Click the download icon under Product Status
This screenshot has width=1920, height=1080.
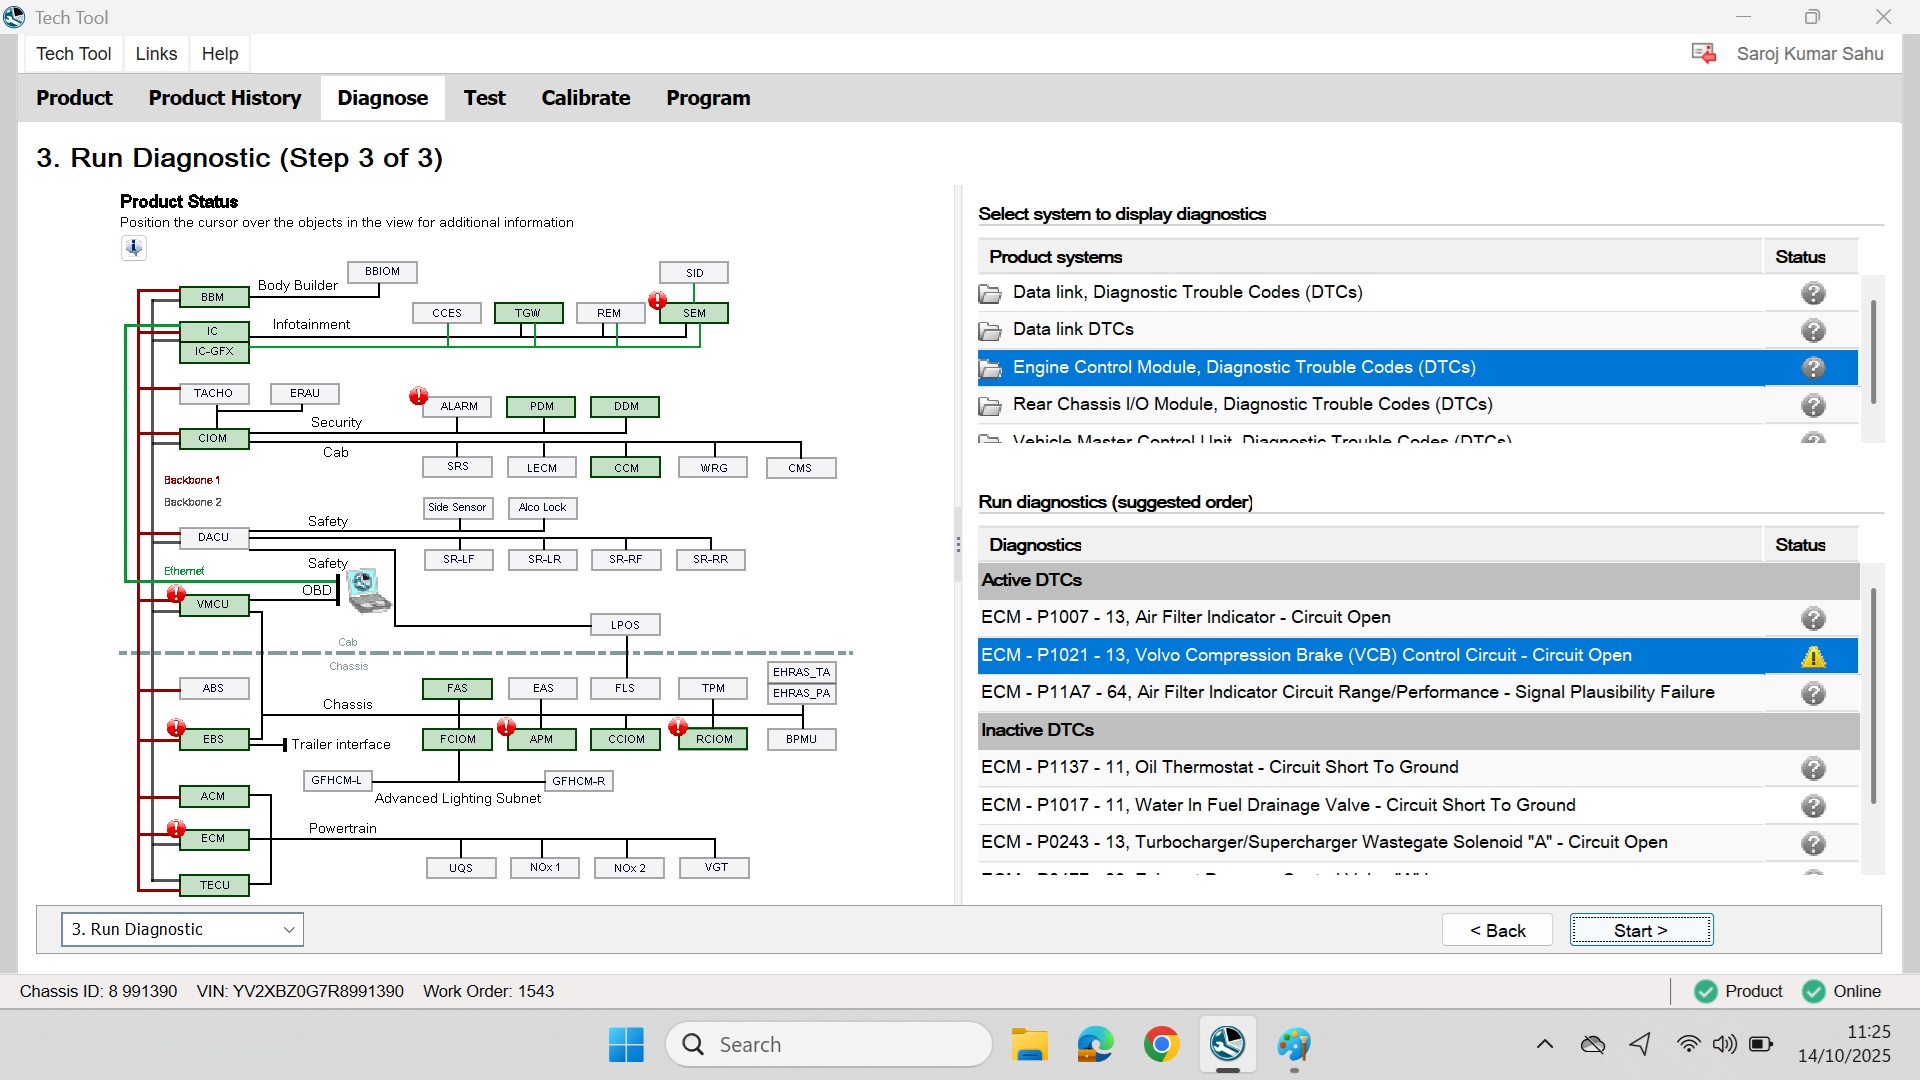(x=133, y=247)
